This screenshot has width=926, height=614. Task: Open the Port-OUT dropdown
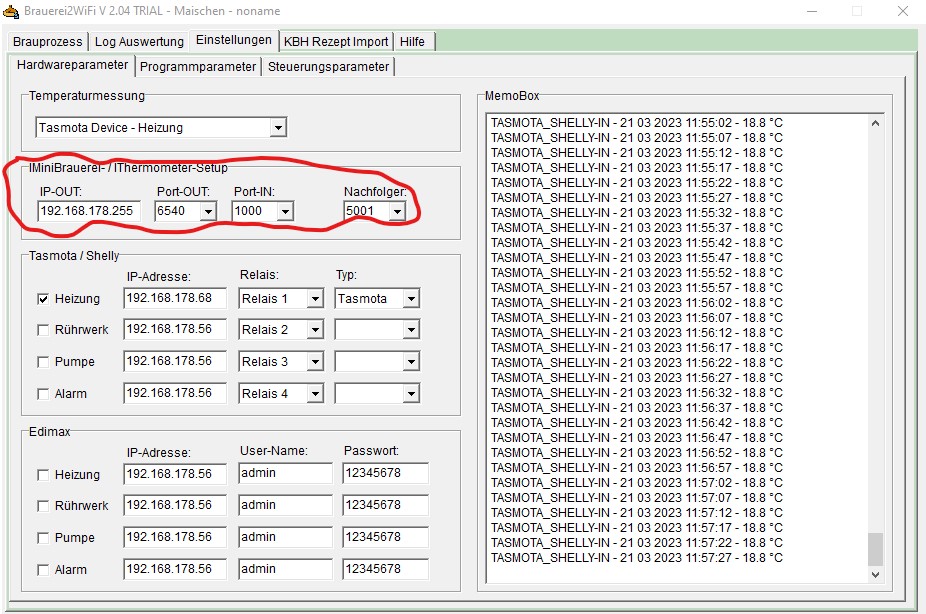[x=208, y=212]
